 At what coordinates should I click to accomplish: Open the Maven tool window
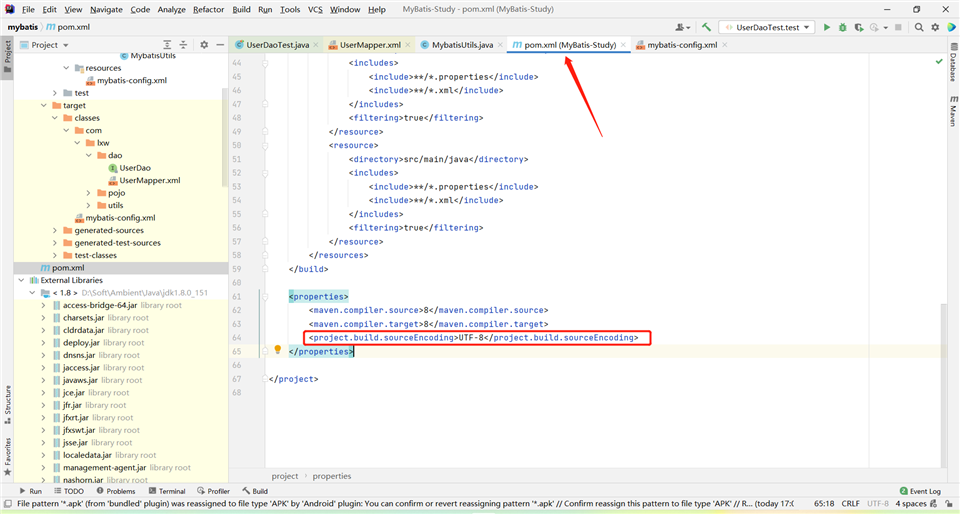point(953,111)
